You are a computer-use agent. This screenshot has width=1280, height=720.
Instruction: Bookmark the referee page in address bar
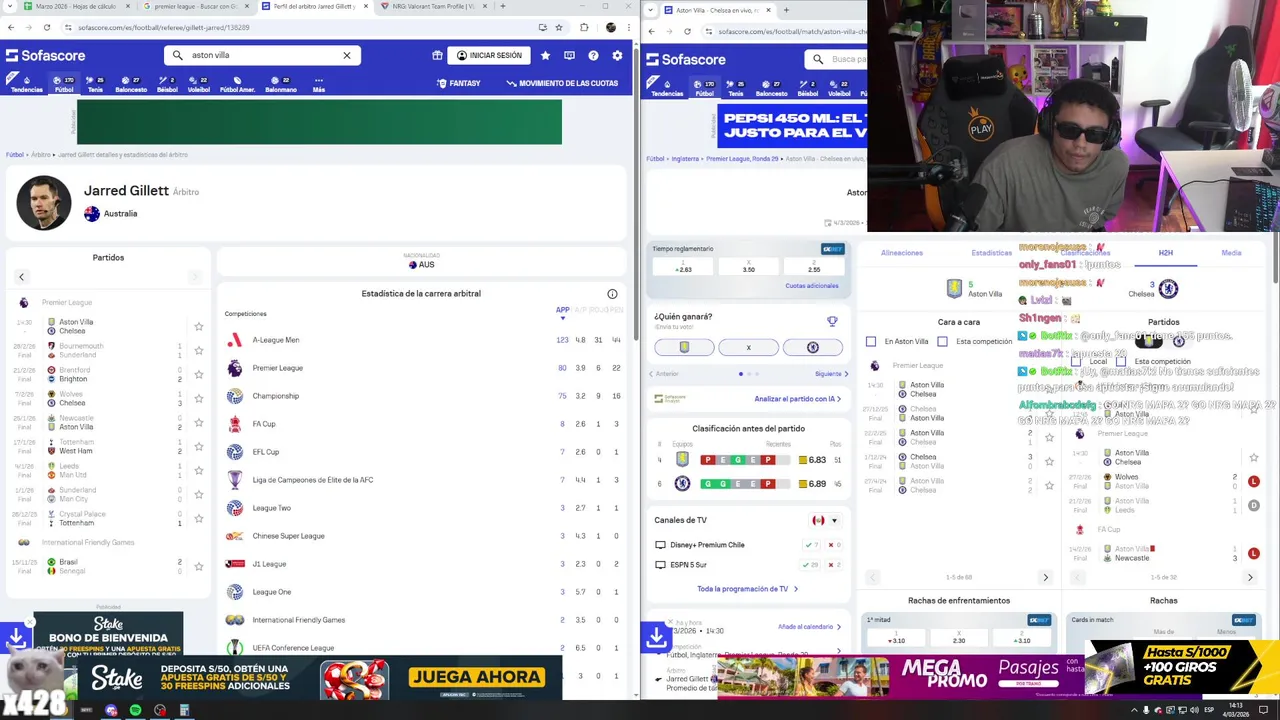(x=559, y=27)
